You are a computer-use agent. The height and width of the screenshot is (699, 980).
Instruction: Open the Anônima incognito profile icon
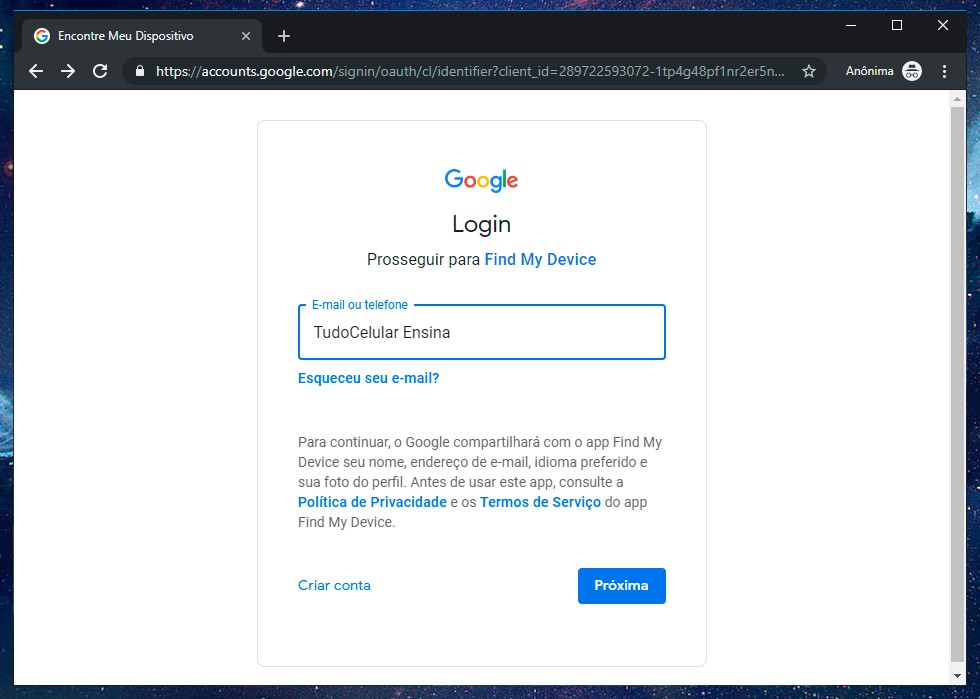(x=911, y=71)
